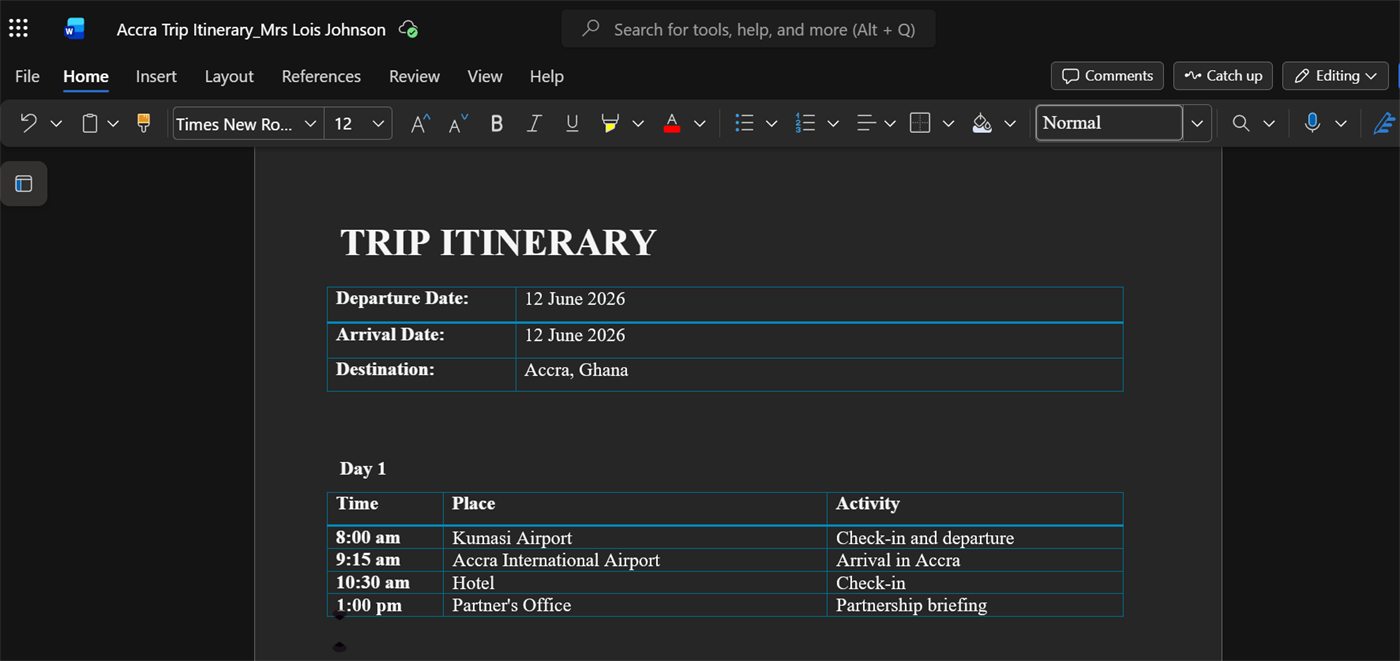This screenshot has height=661, width=1400.
Task: Apply the text highlight color marker
Action: pos(609,123)
